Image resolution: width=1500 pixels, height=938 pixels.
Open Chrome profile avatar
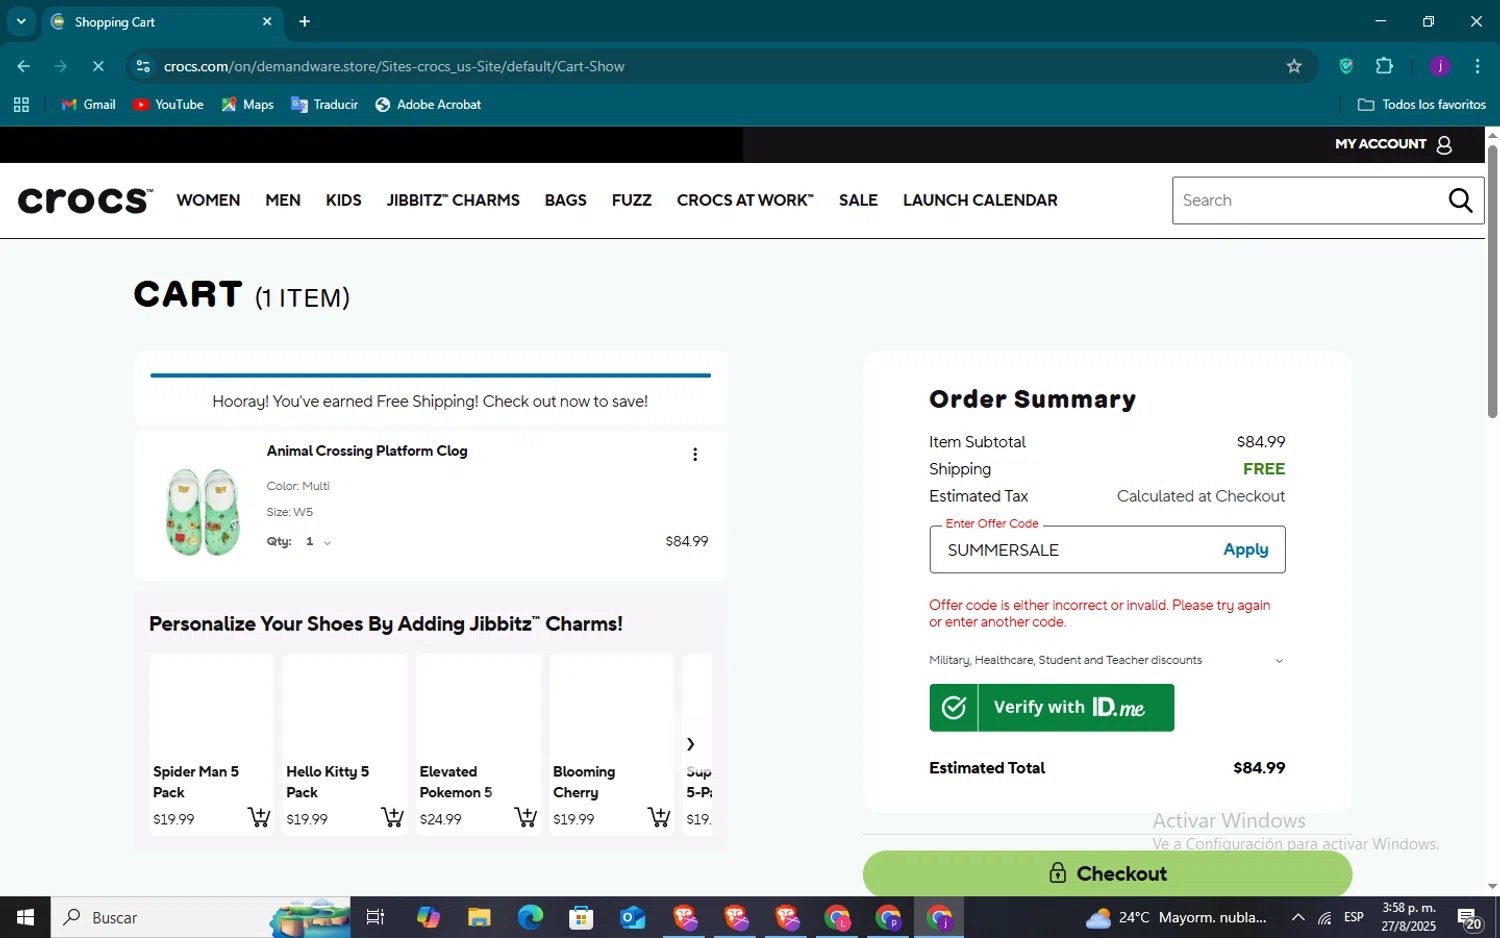(1440, 66)
